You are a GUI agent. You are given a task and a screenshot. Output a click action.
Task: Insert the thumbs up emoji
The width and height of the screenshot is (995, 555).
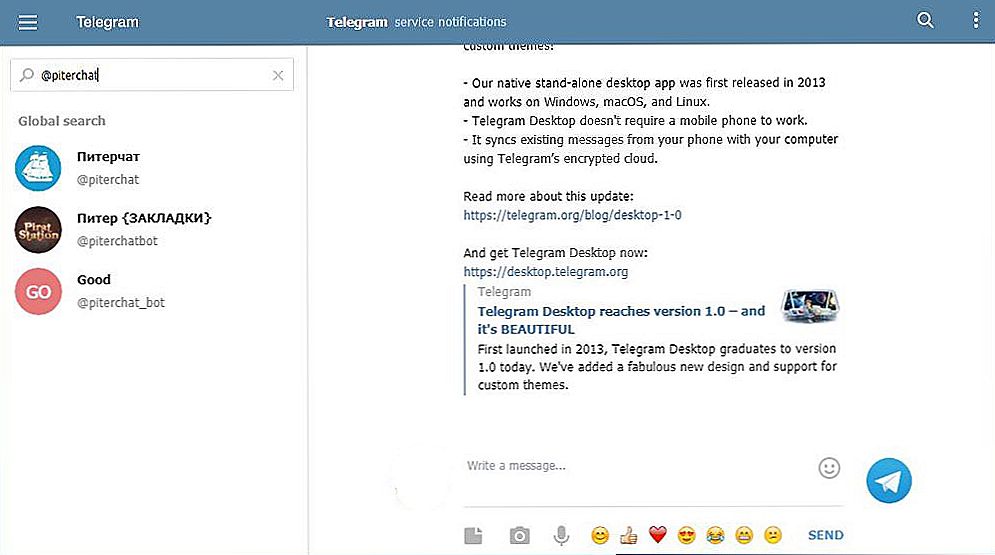[629, 535]
